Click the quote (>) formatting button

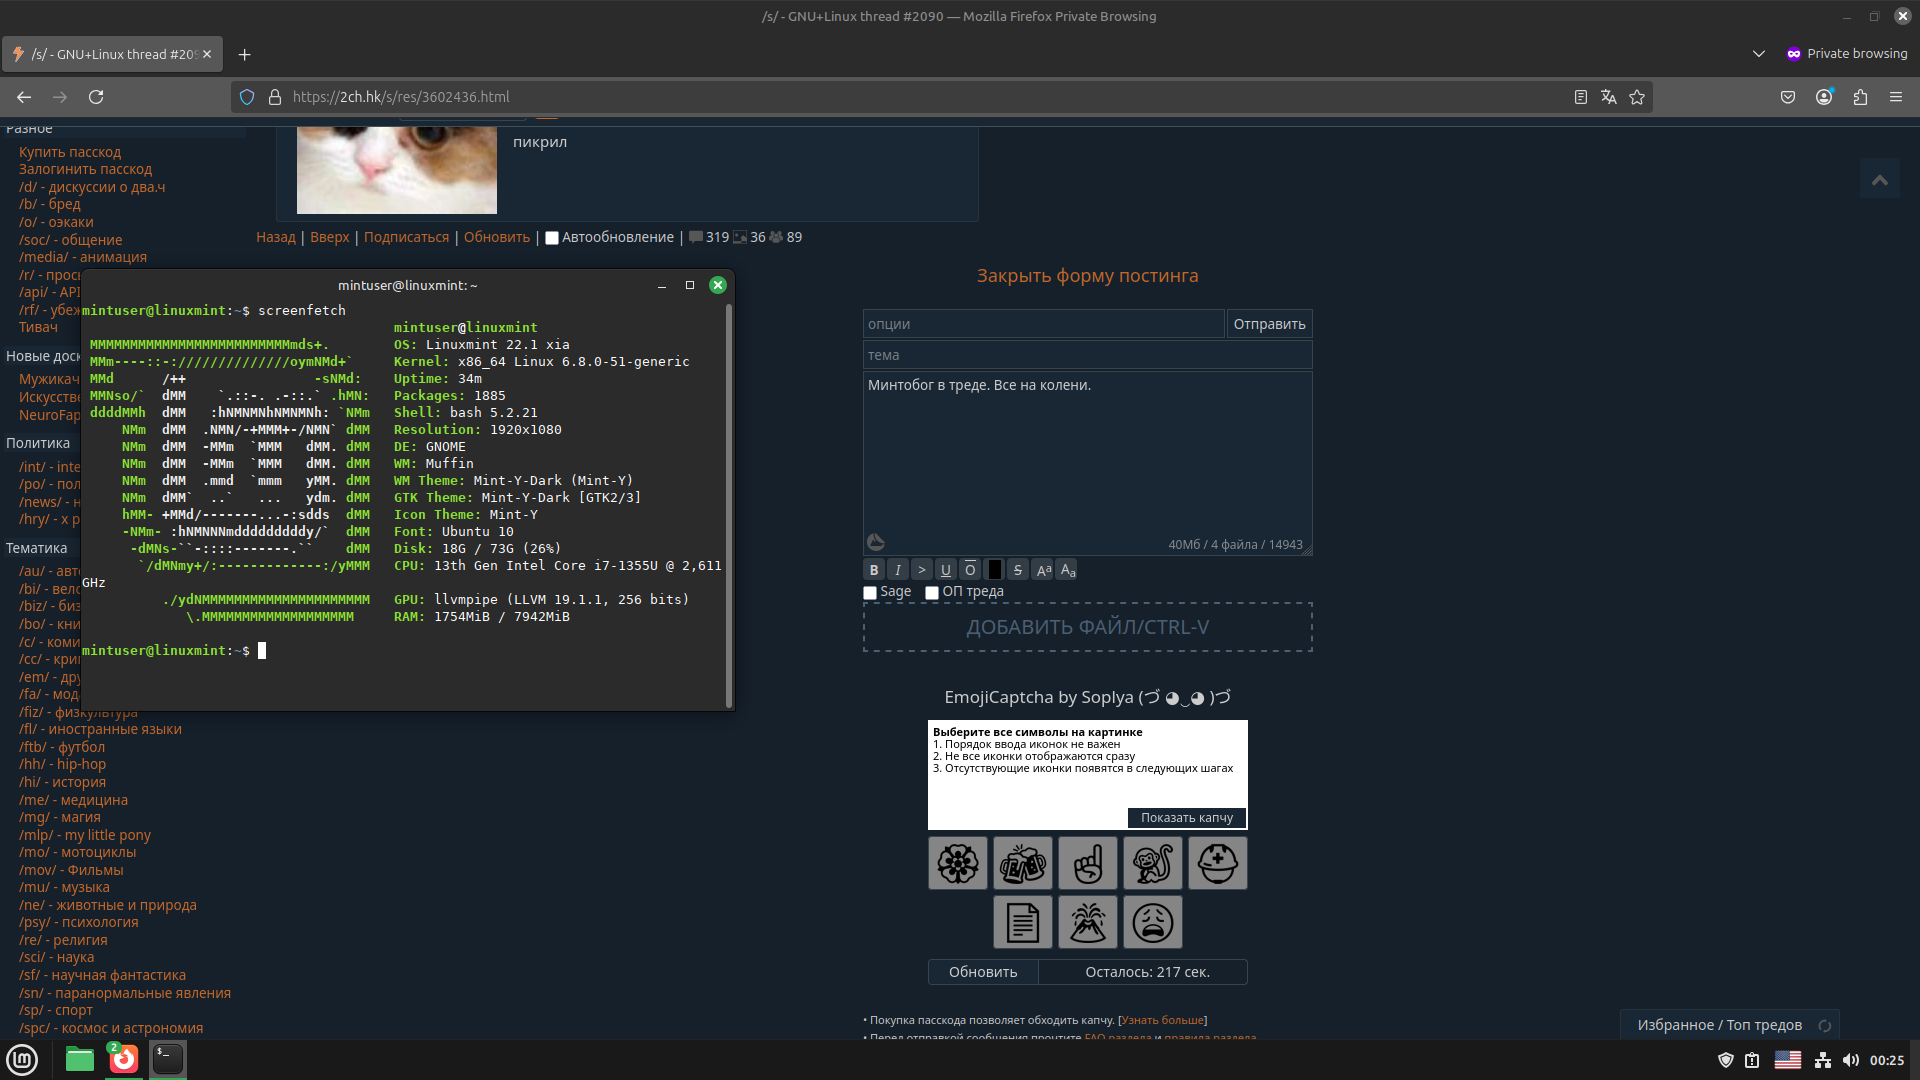[x=922, y=570]
